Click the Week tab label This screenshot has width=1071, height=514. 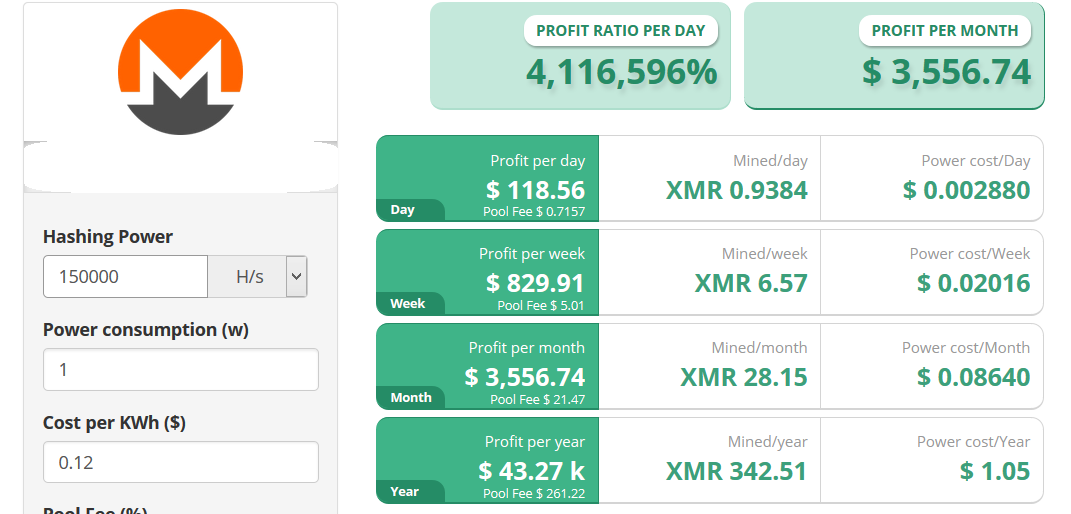tap(408, 304)
